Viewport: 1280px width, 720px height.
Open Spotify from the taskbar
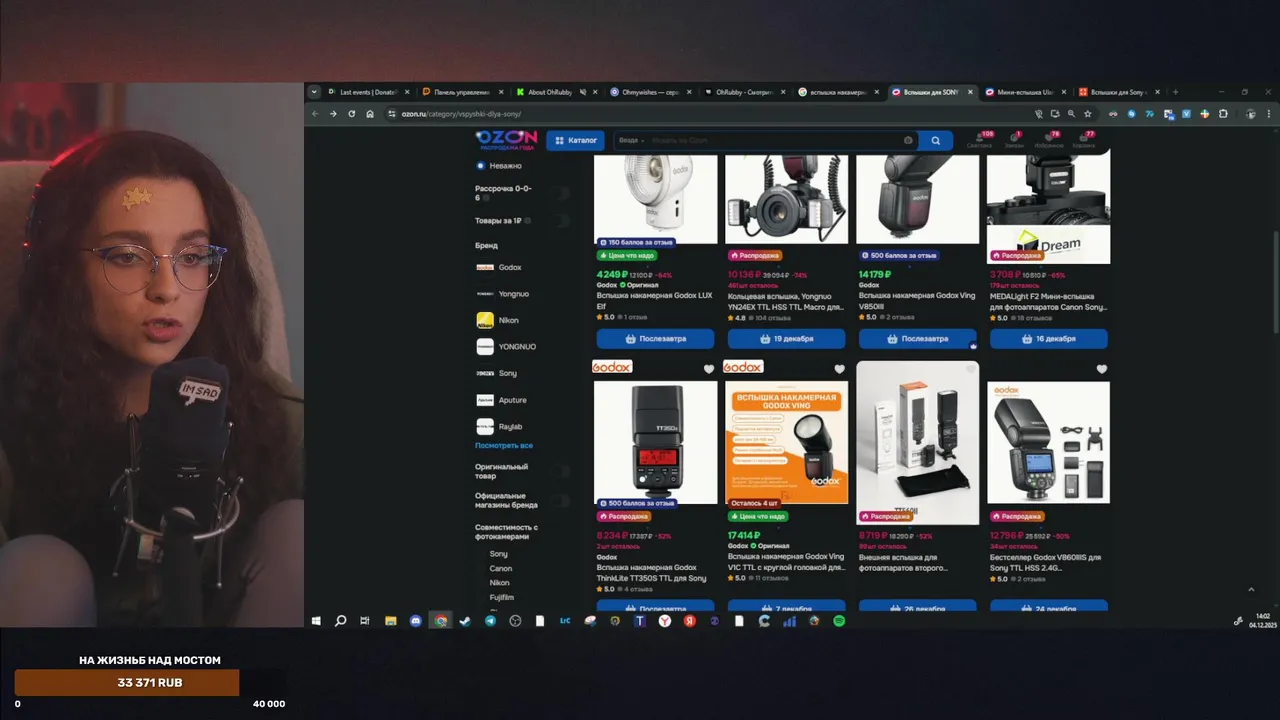point(839,621)
